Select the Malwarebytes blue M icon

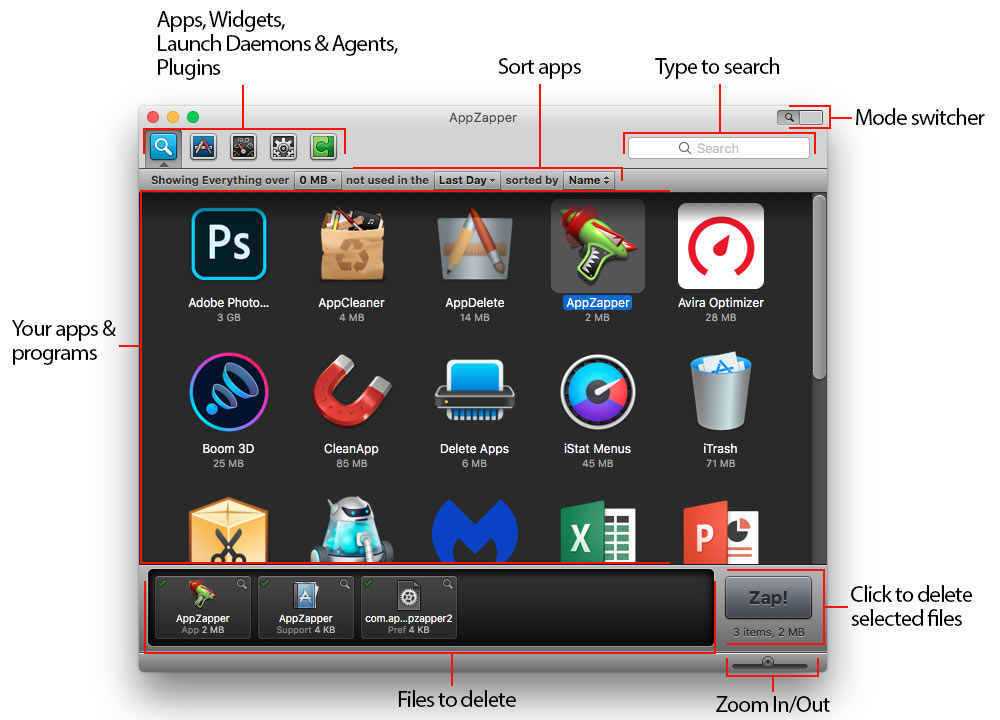pyautogui.click(x=474, y=531)
